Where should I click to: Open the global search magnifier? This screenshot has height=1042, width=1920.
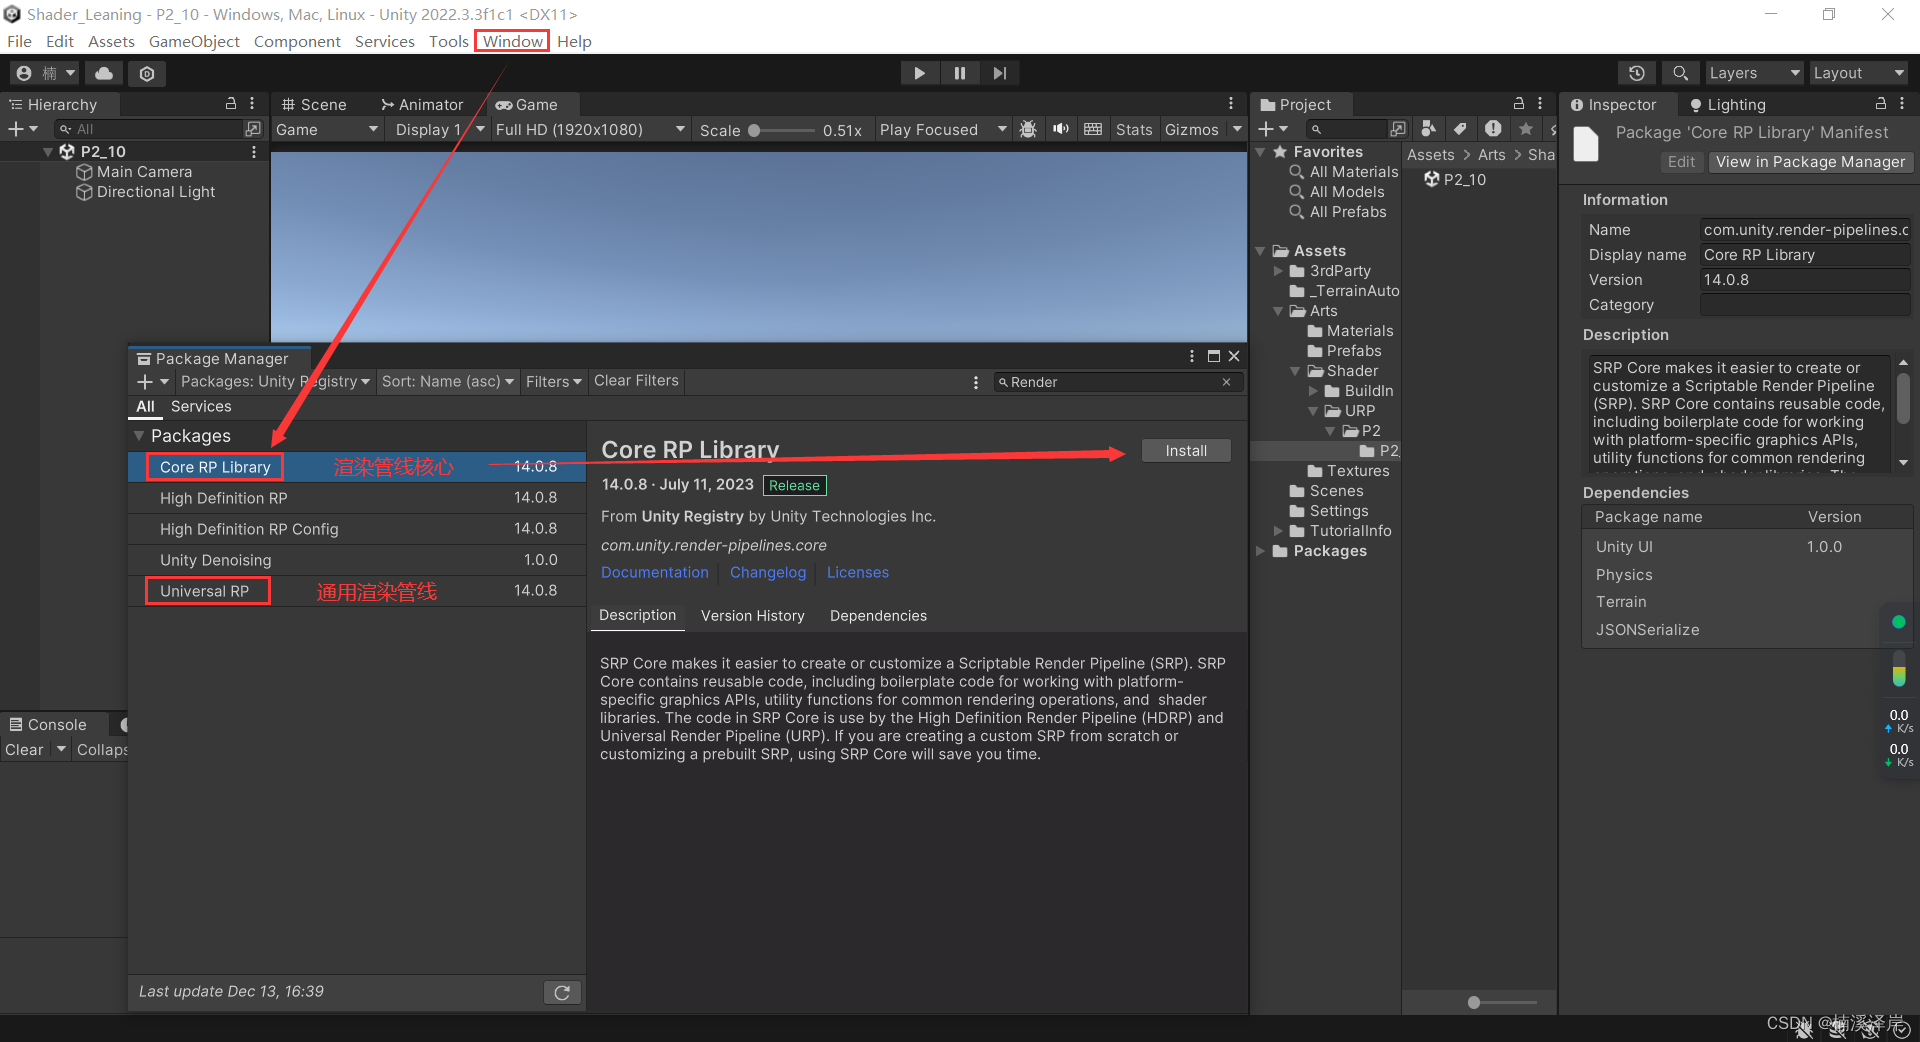[1680, 73]
